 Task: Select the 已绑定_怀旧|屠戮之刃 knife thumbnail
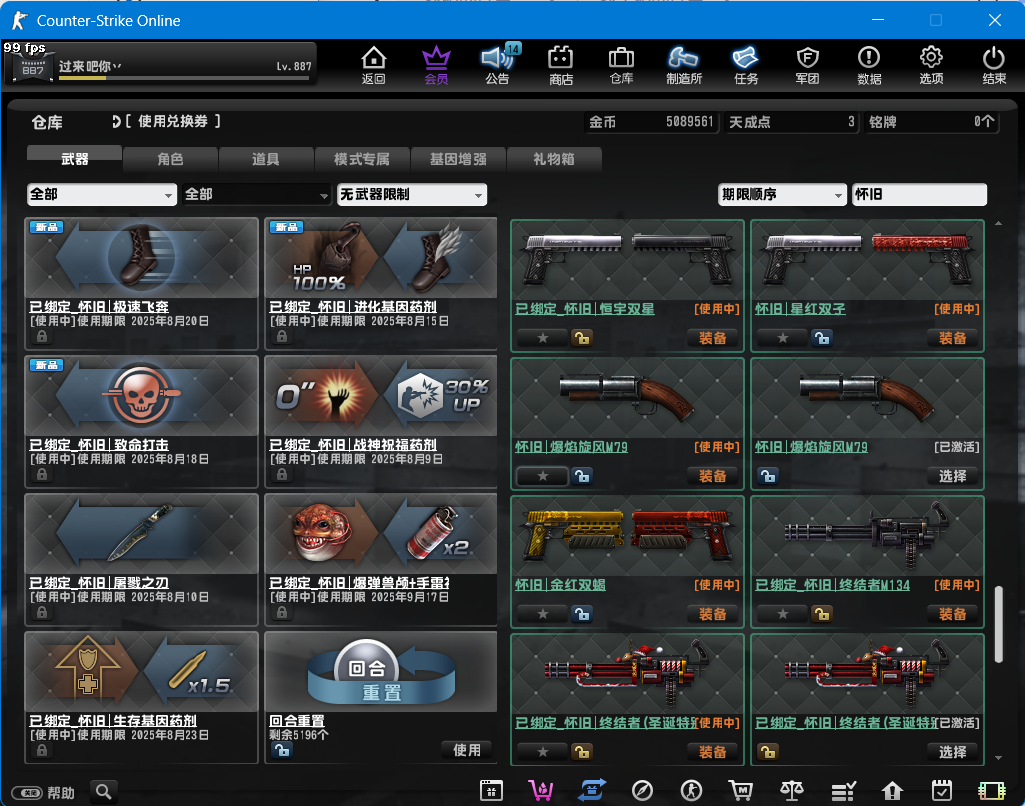[x=141, y=534]
